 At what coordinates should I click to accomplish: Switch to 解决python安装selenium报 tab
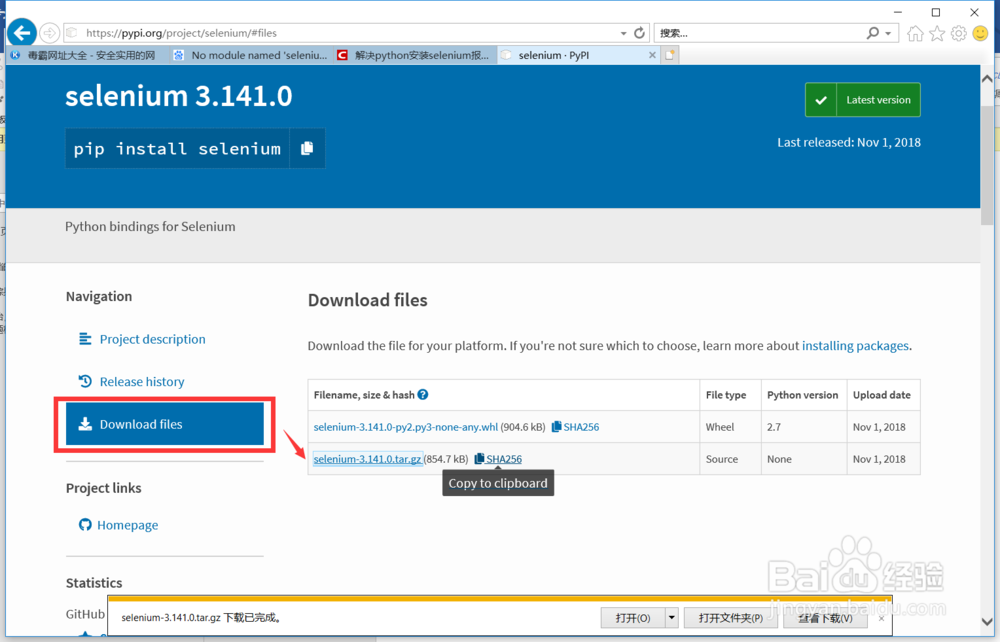(x=415, y=55)
